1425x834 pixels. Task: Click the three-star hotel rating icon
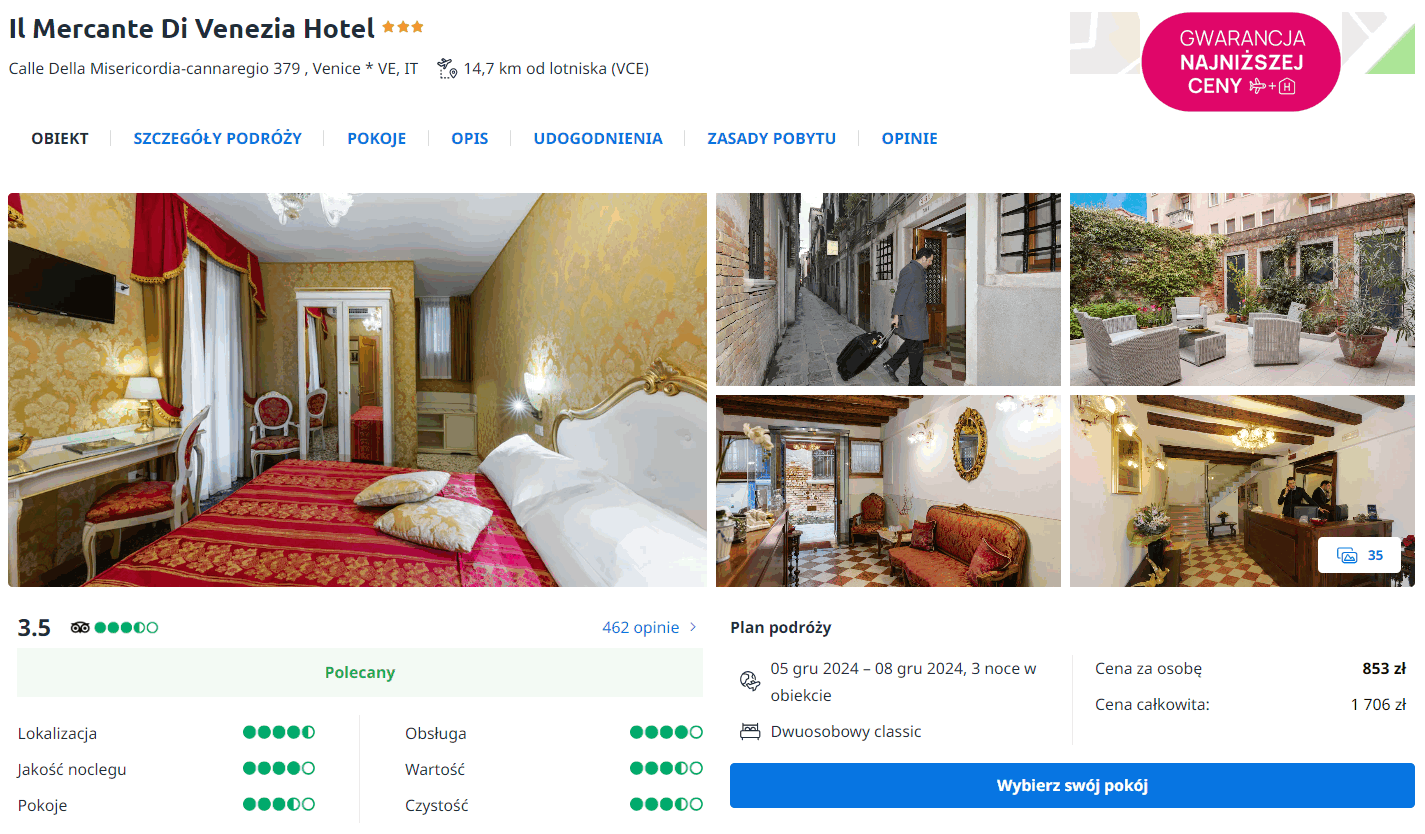pyautogui.click(x=403, y=28)
